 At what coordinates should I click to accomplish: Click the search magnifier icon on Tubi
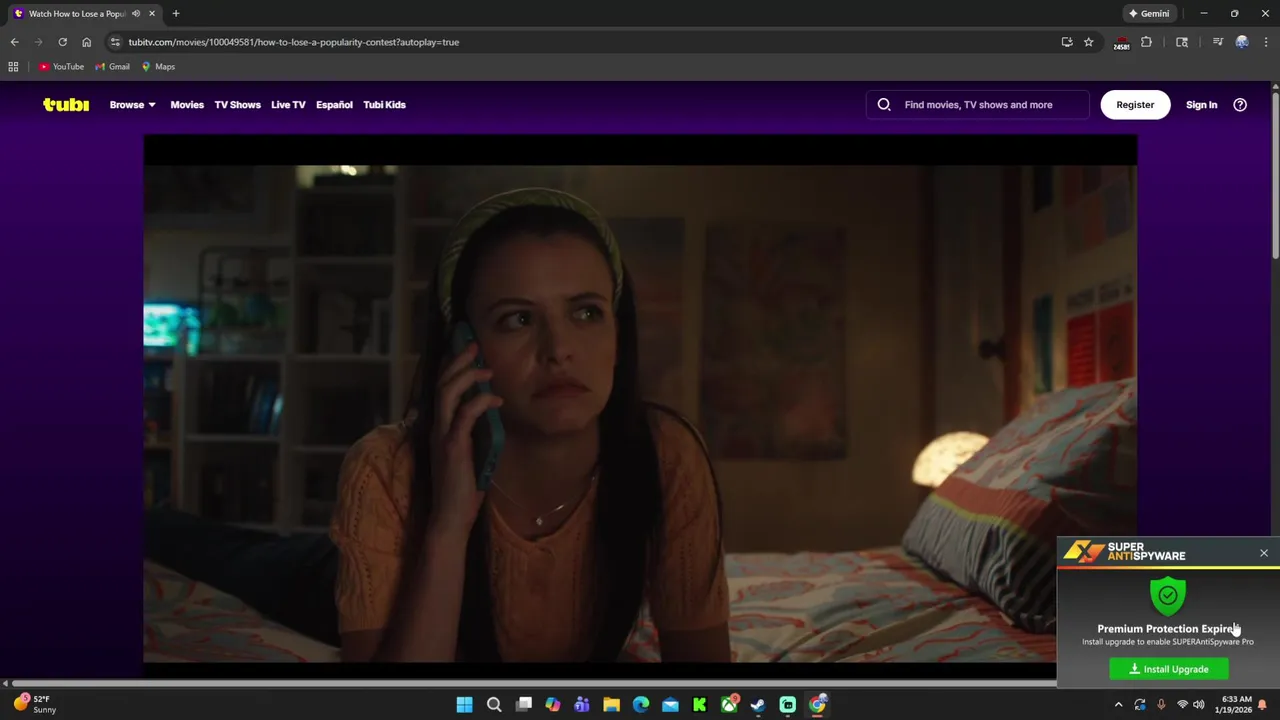[884, 105]
